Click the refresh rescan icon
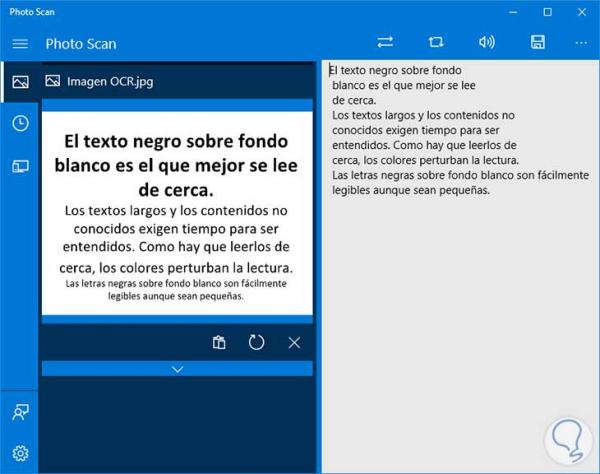Image resolution: width=600 pixels, height=474 pixels. click(x=256, y=342)
